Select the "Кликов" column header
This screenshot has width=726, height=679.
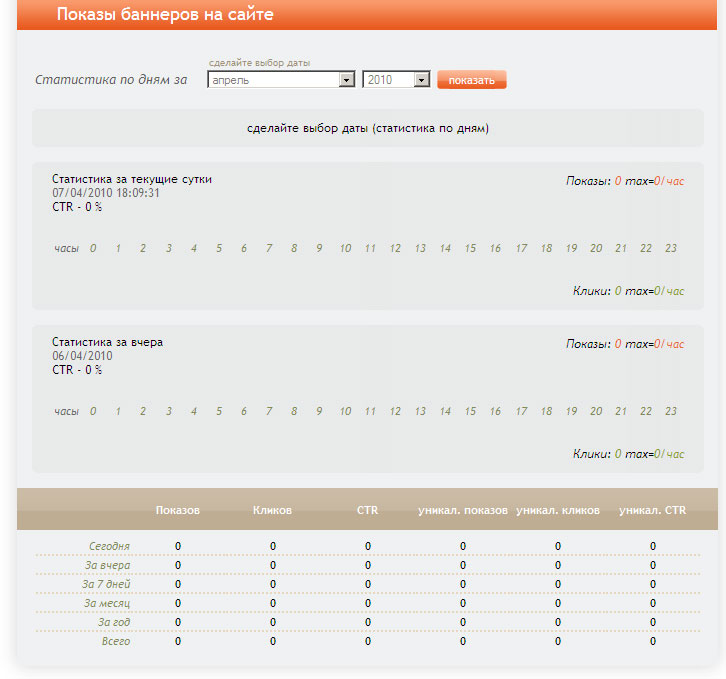click(x=272, y=510)
